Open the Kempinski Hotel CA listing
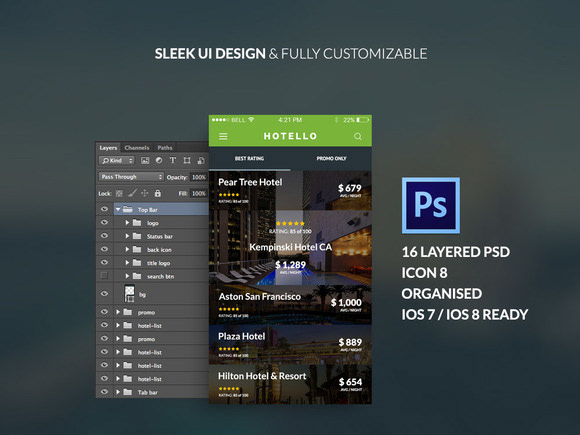The image size is (580, 435). click(290, 248)
